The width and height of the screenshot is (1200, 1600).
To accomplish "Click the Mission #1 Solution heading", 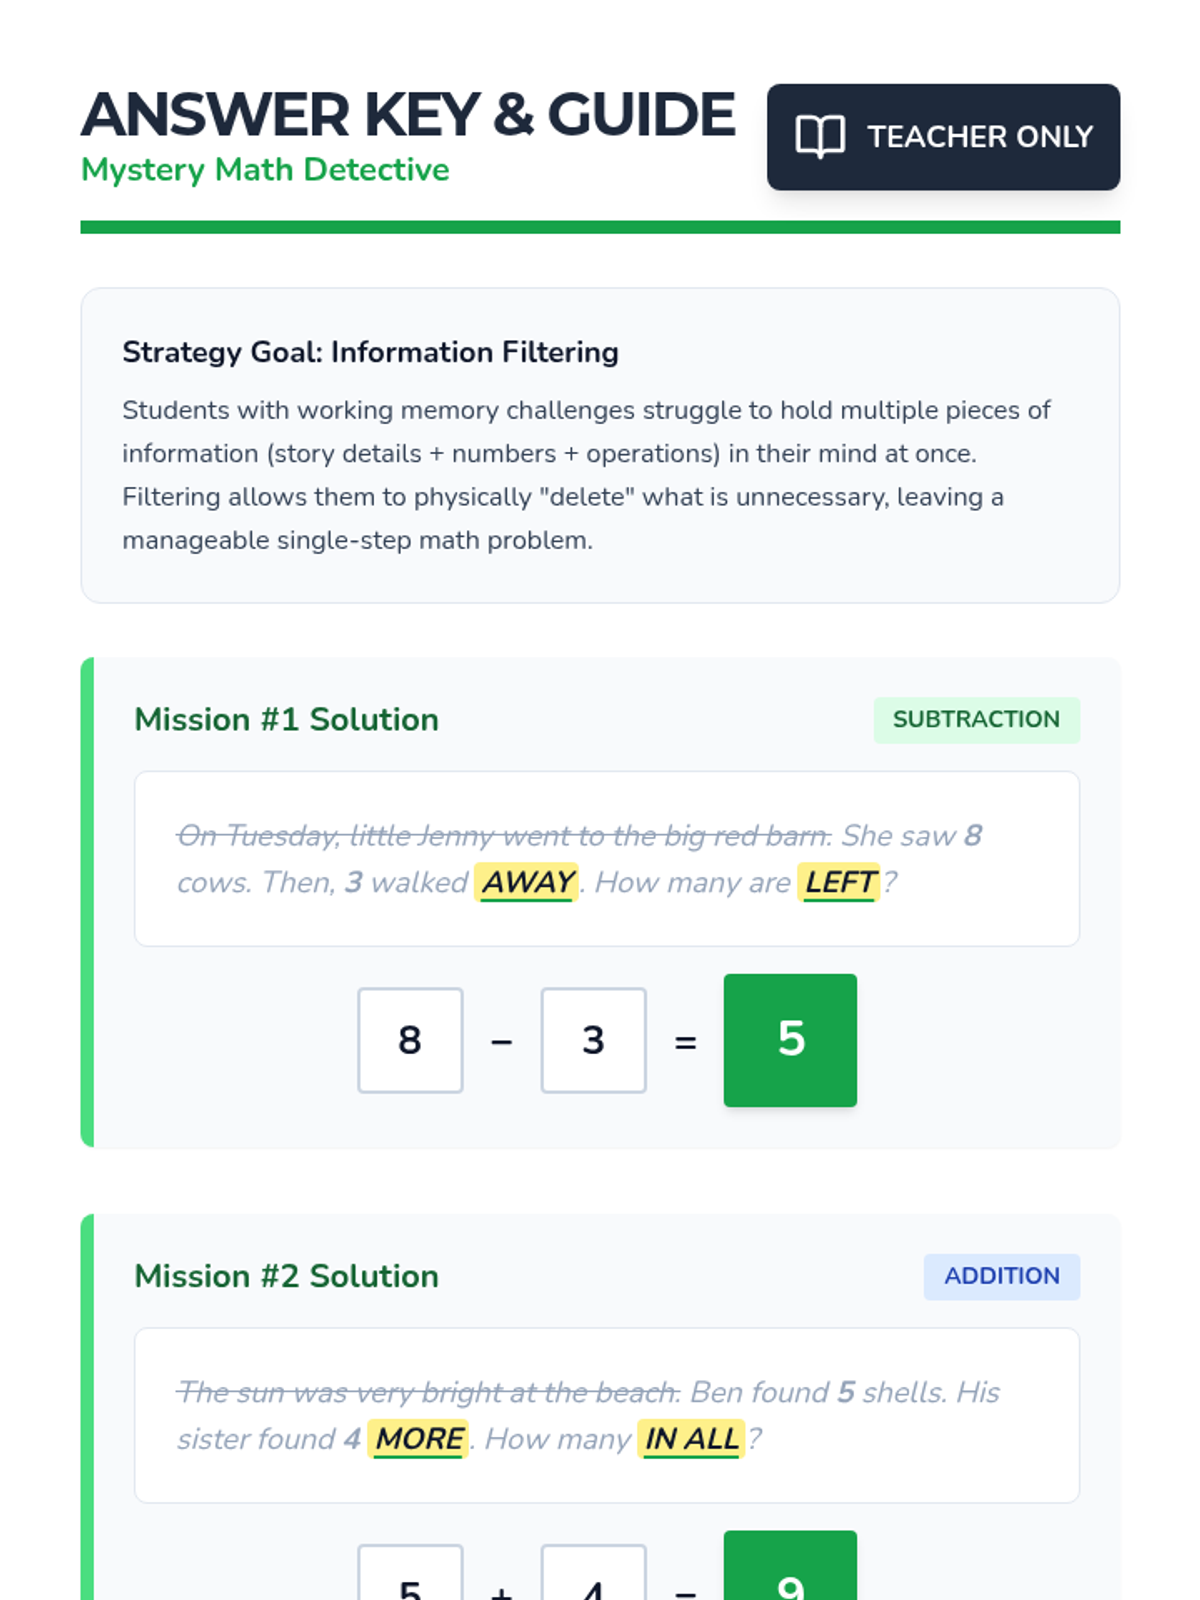I will [x=286, y=720].
